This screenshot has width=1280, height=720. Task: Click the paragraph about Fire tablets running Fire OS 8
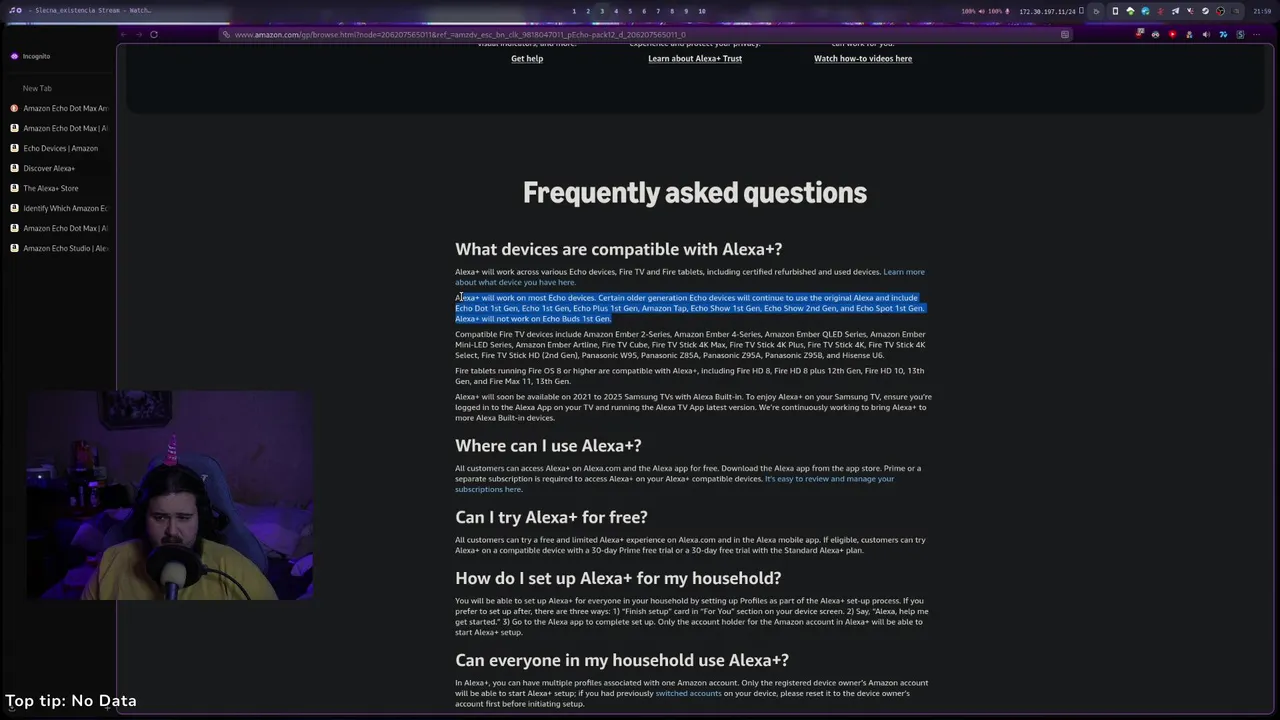pos(690,376)
